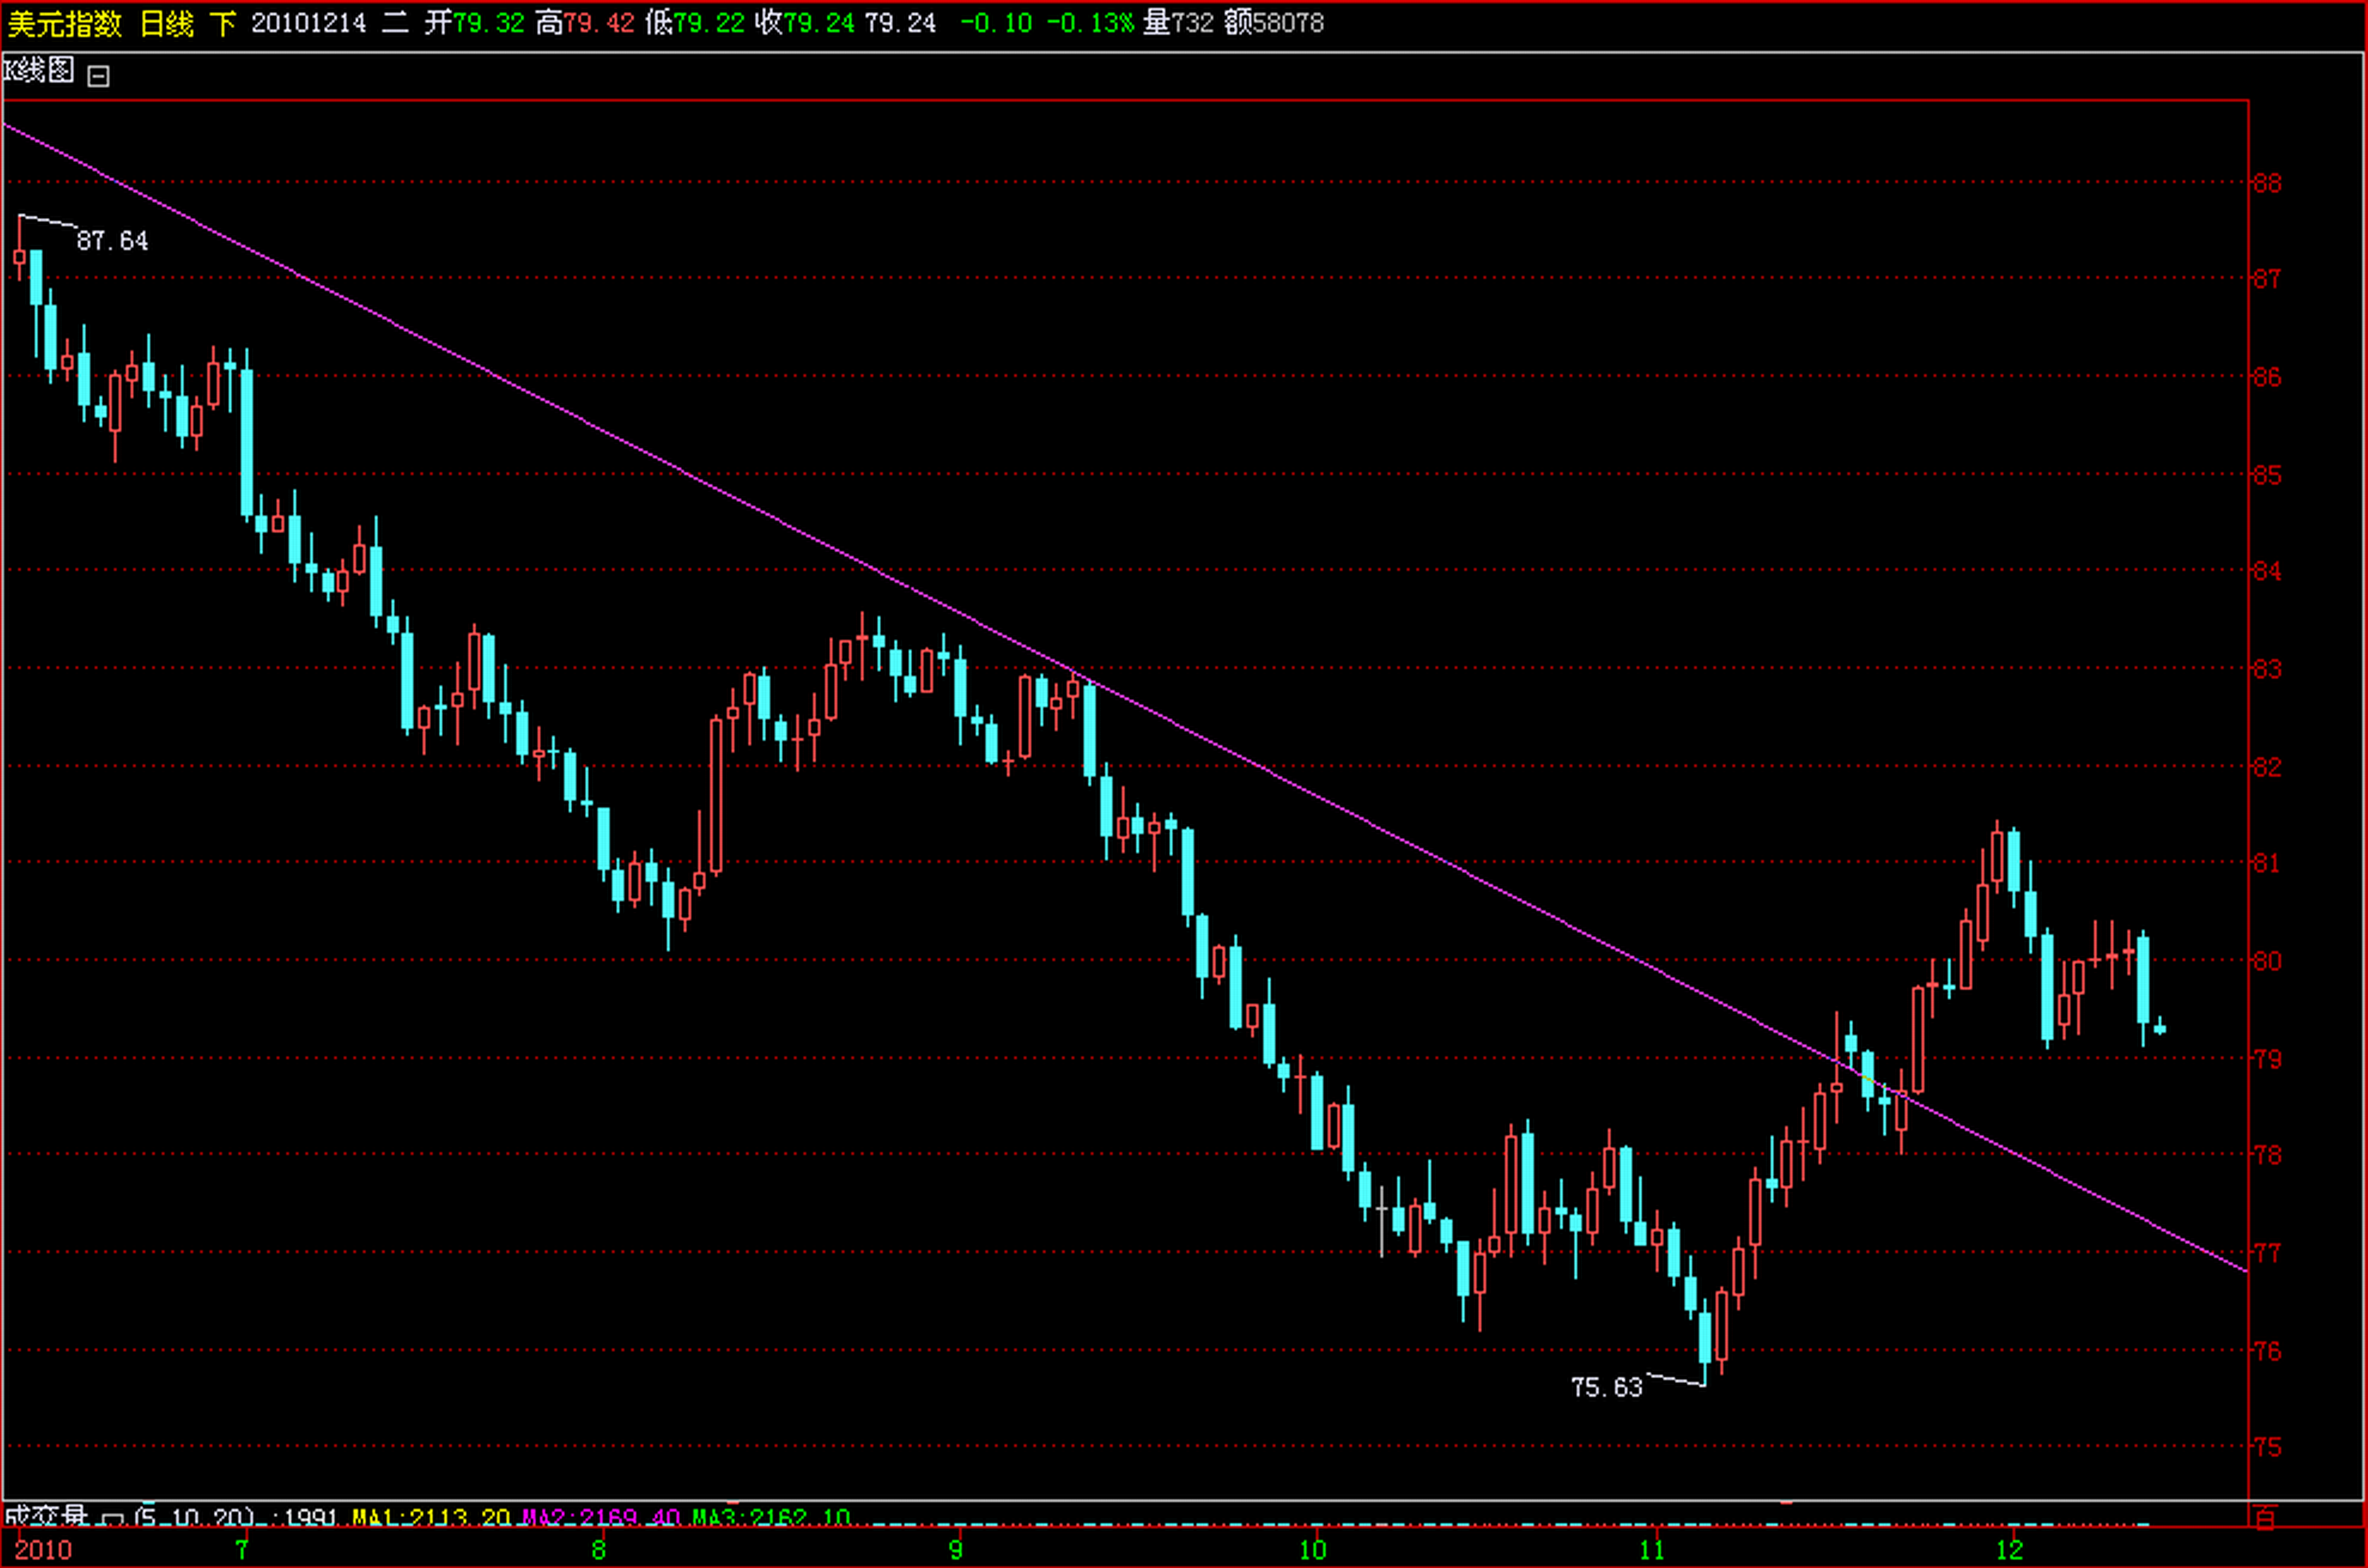
Task: Click the 2010 year marker on time axis
Action: coord(44,1550)
